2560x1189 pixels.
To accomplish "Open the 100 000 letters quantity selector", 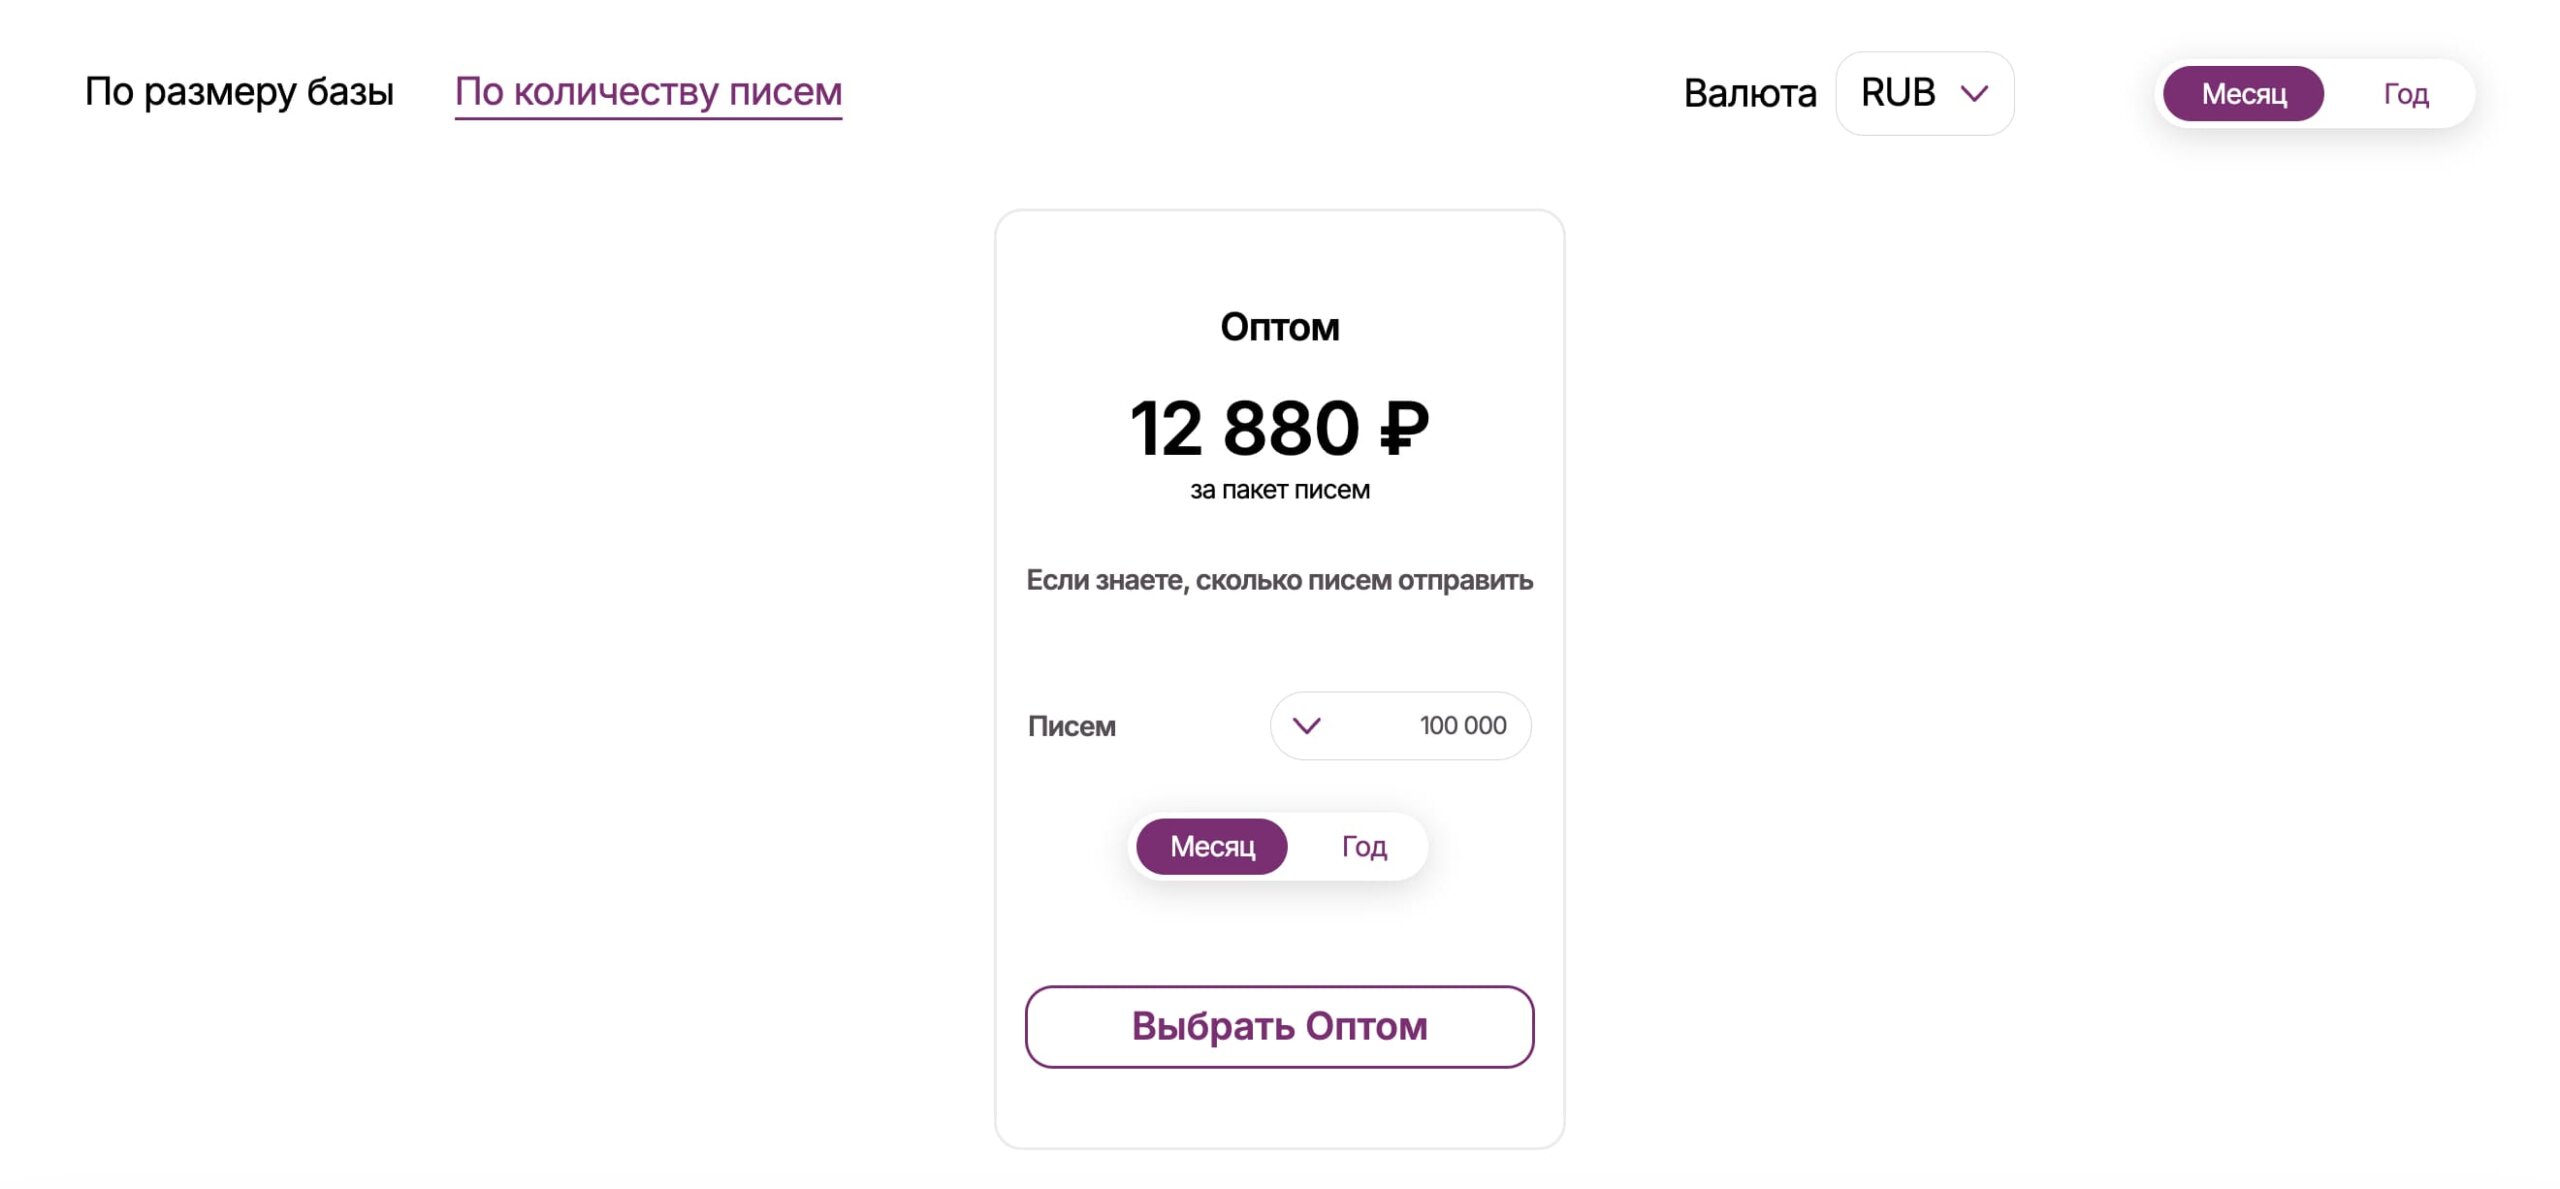I will [1400, 726].
